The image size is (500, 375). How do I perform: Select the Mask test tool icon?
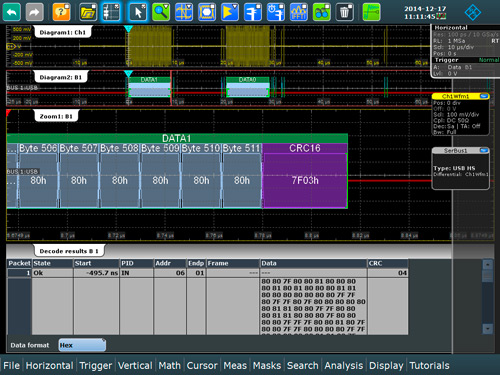[x=207, y=12]
